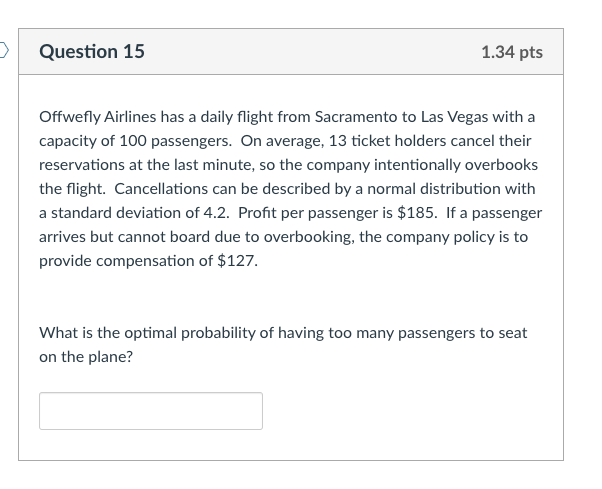The width and height of the screenshot is (602, 489).
Task: Click the phrase intentionally overbooks
Action: pyautogui.click(x=456, y=165)
